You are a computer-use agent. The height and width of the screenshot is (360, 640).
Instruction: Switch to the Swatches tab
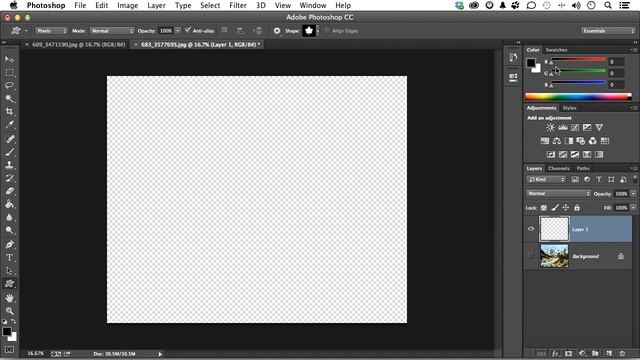point(556,50)
